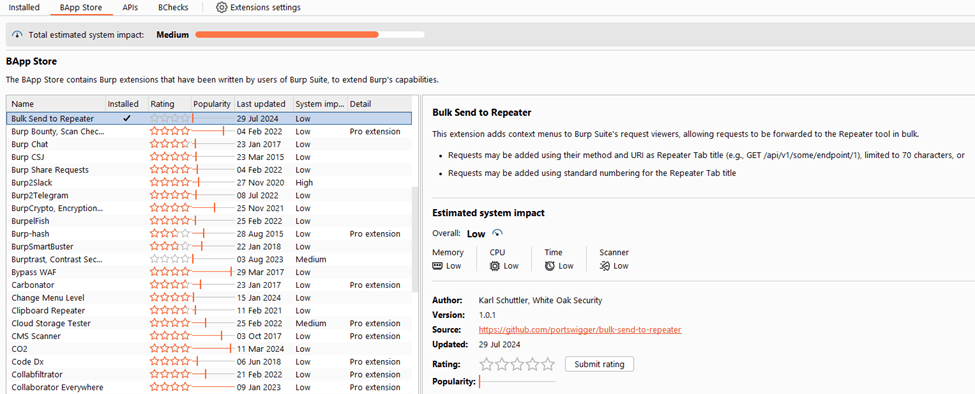The height and width of the screenshot is (394, 975).
Task: Select the Burp2Slack extension row
Action: pos(209,183)
